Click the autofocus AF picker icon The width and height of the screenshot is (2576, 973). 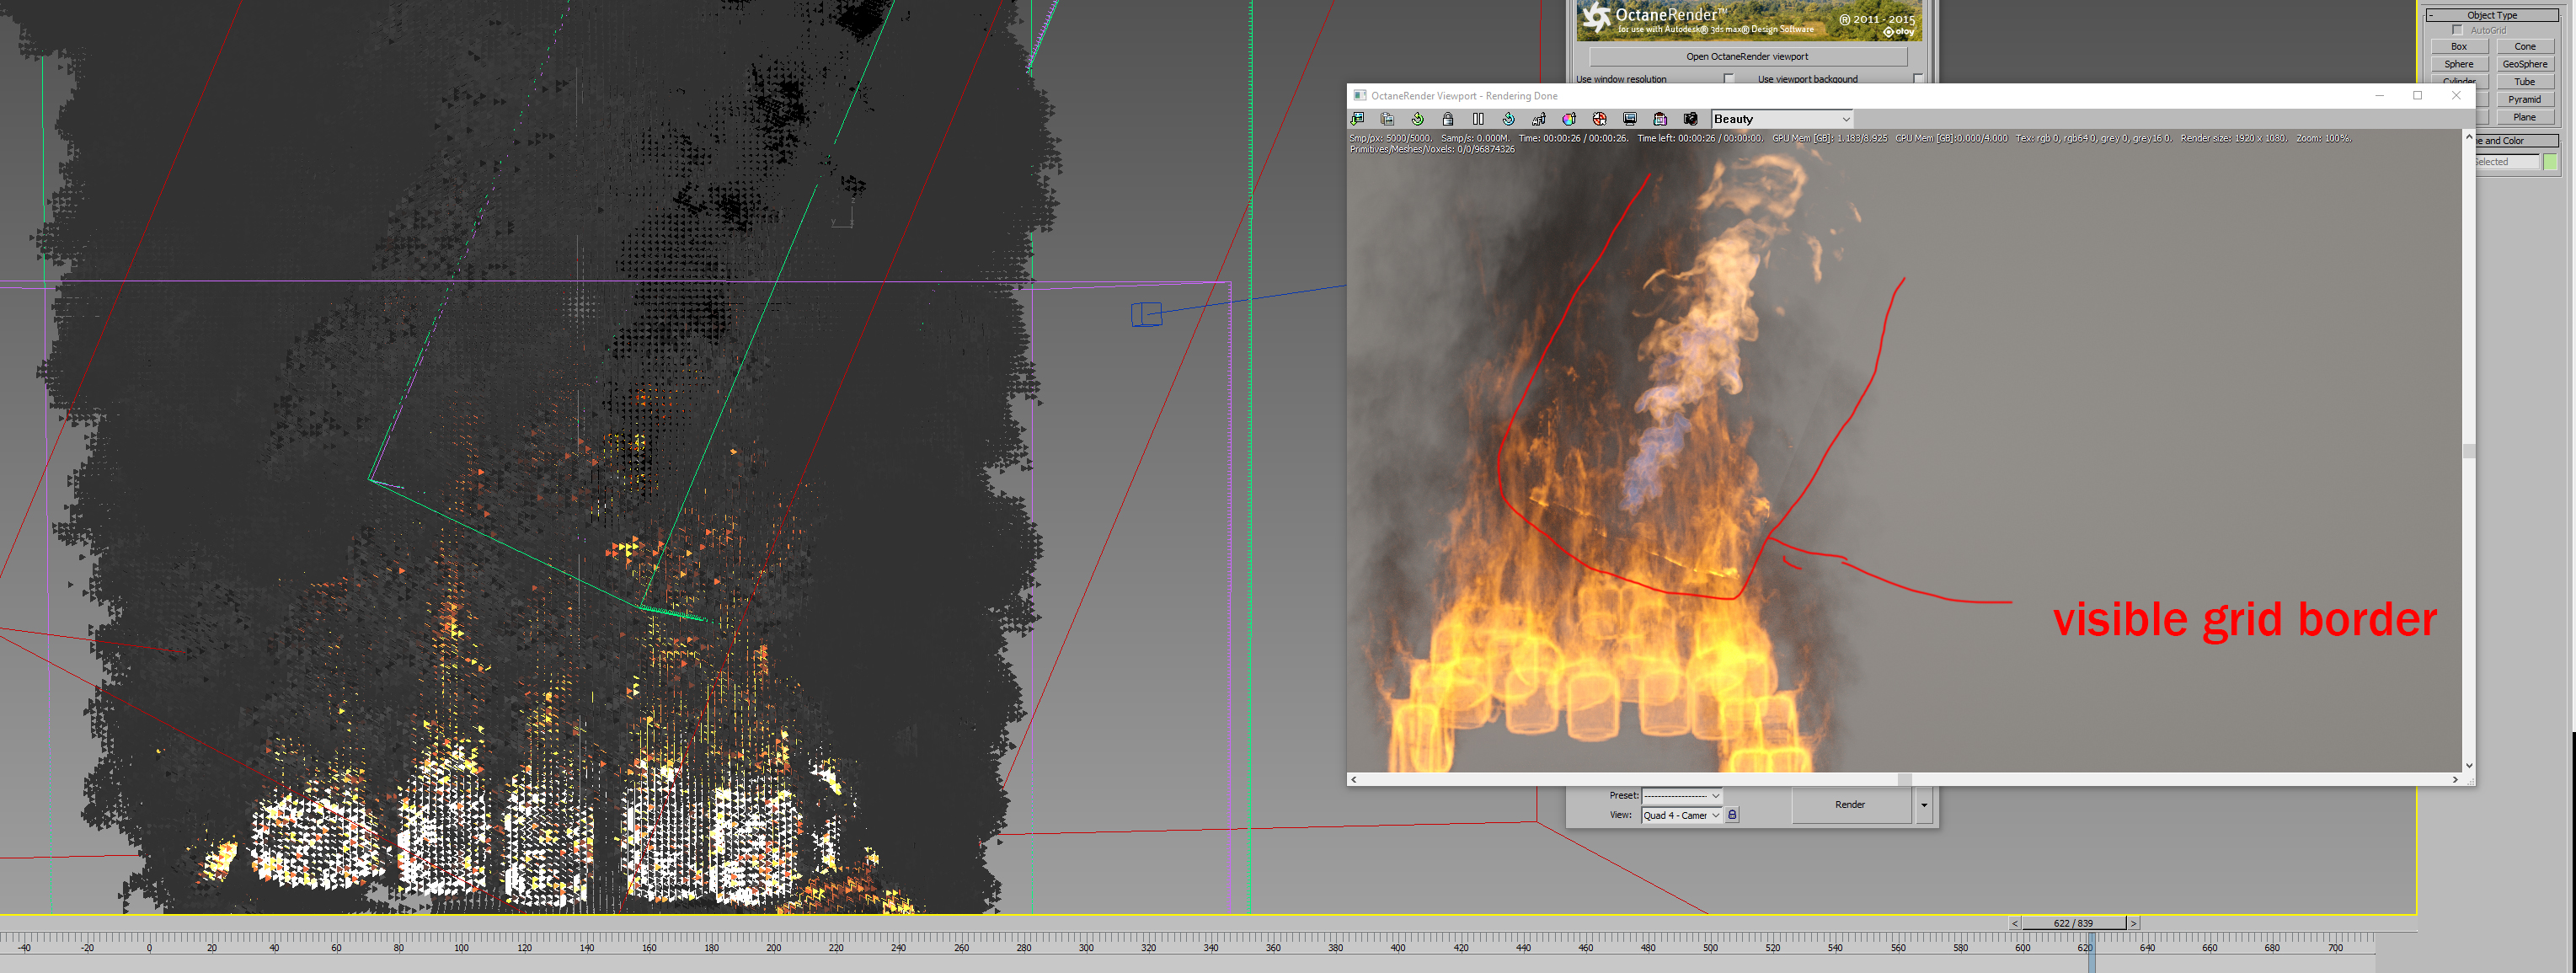click(1539, 119)
